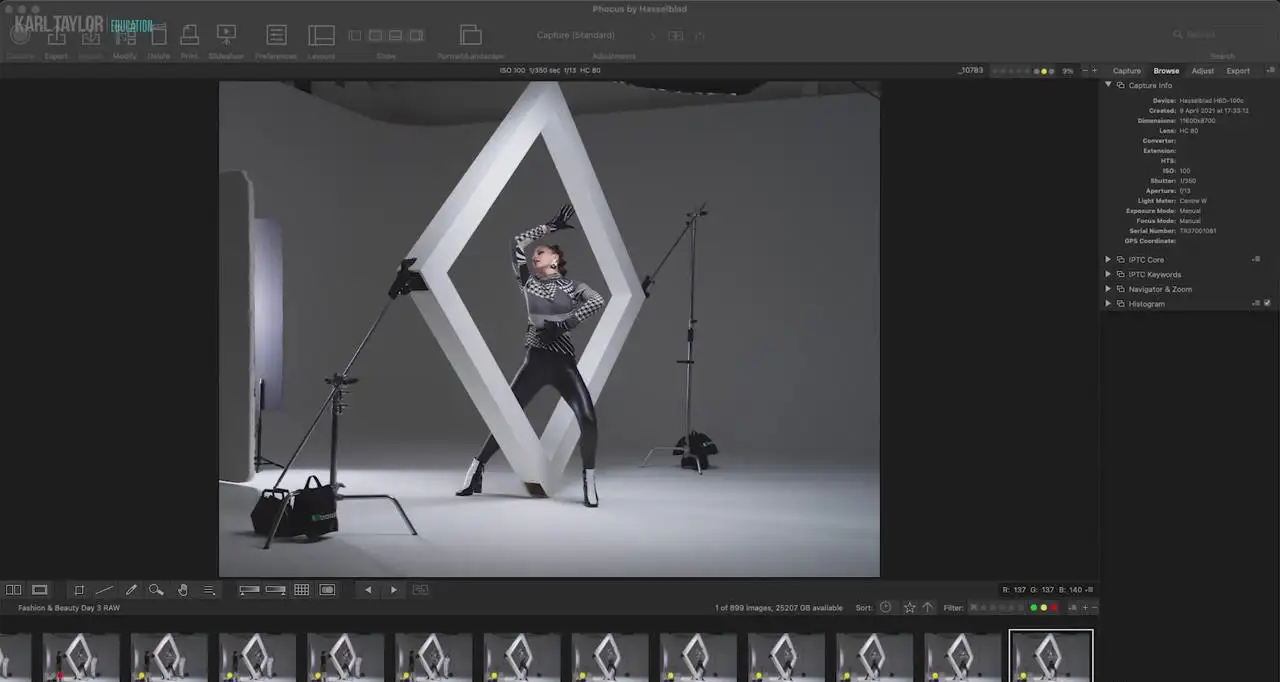Select the highlighted last thumbnail in filmstrip
This screenshot has height=682, width=1280.
1051,656
